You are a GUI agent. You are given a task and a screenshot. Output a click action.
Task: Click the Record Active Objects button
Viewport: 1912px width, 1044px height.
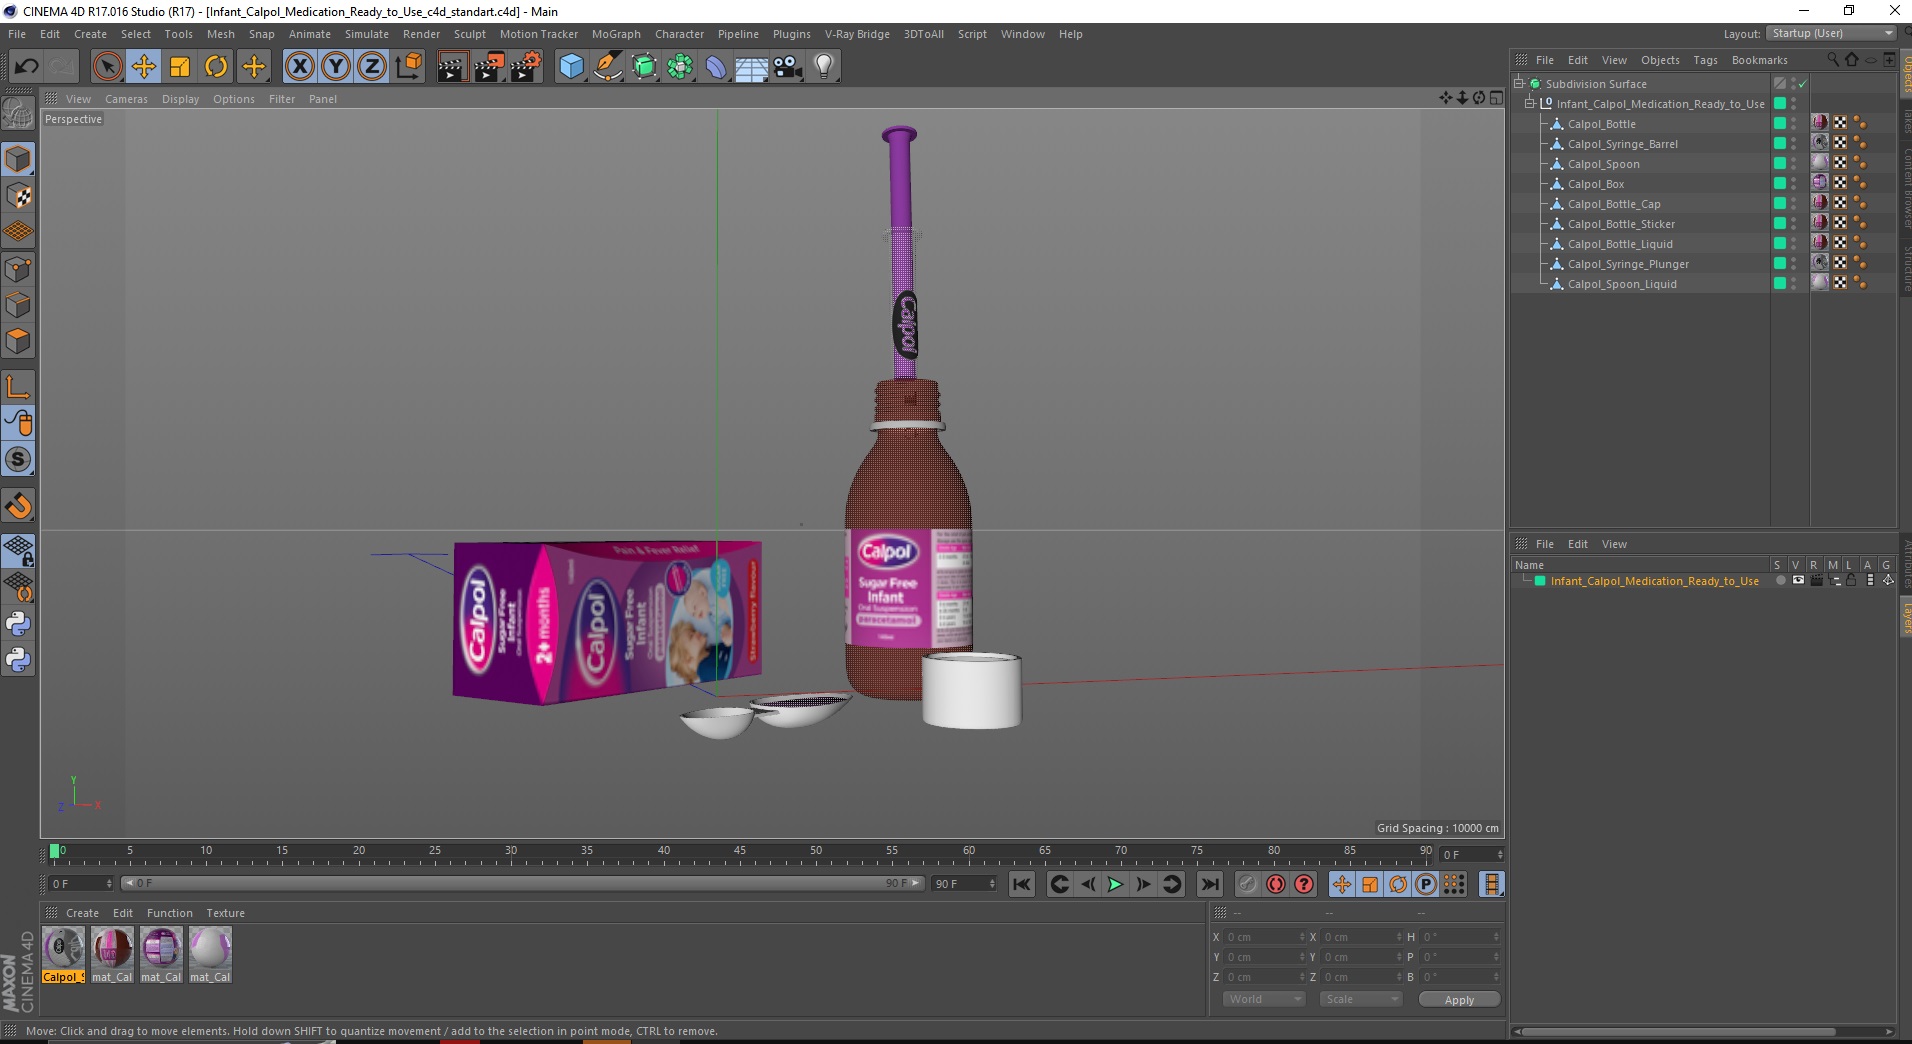point(1247,884)
